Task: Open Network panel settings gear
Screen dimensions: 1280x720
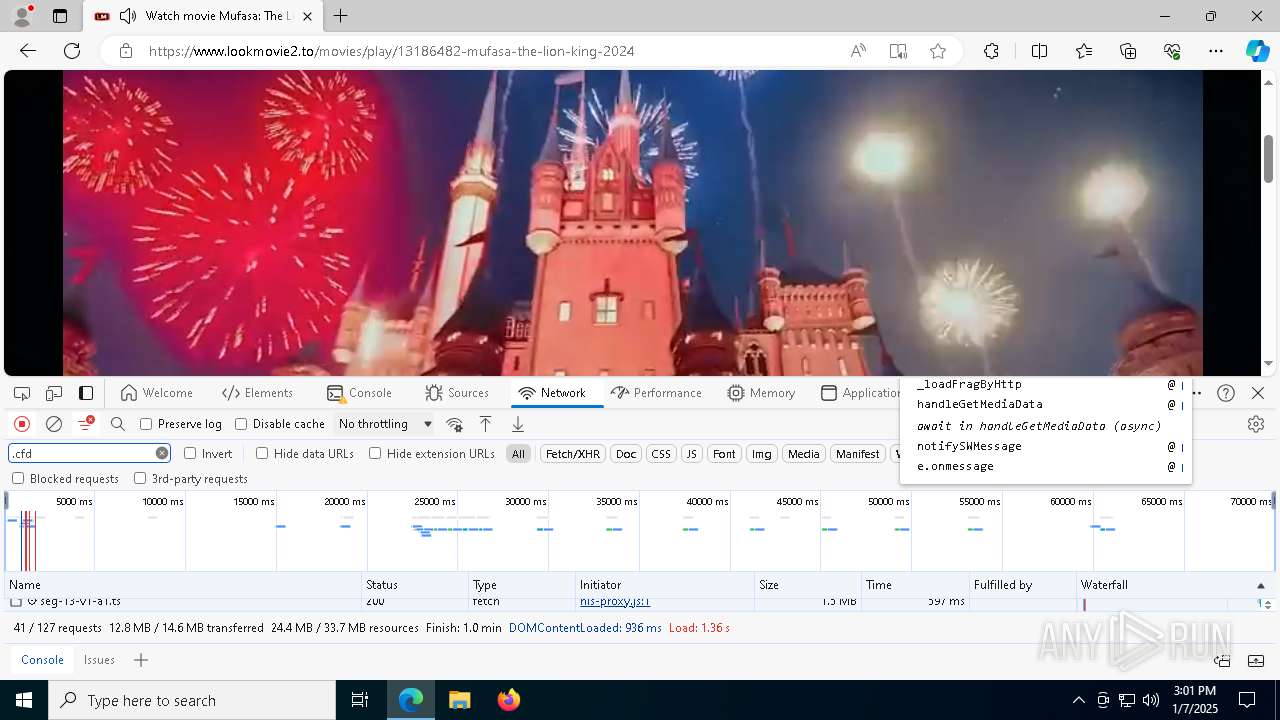Action: point(1256,424)
